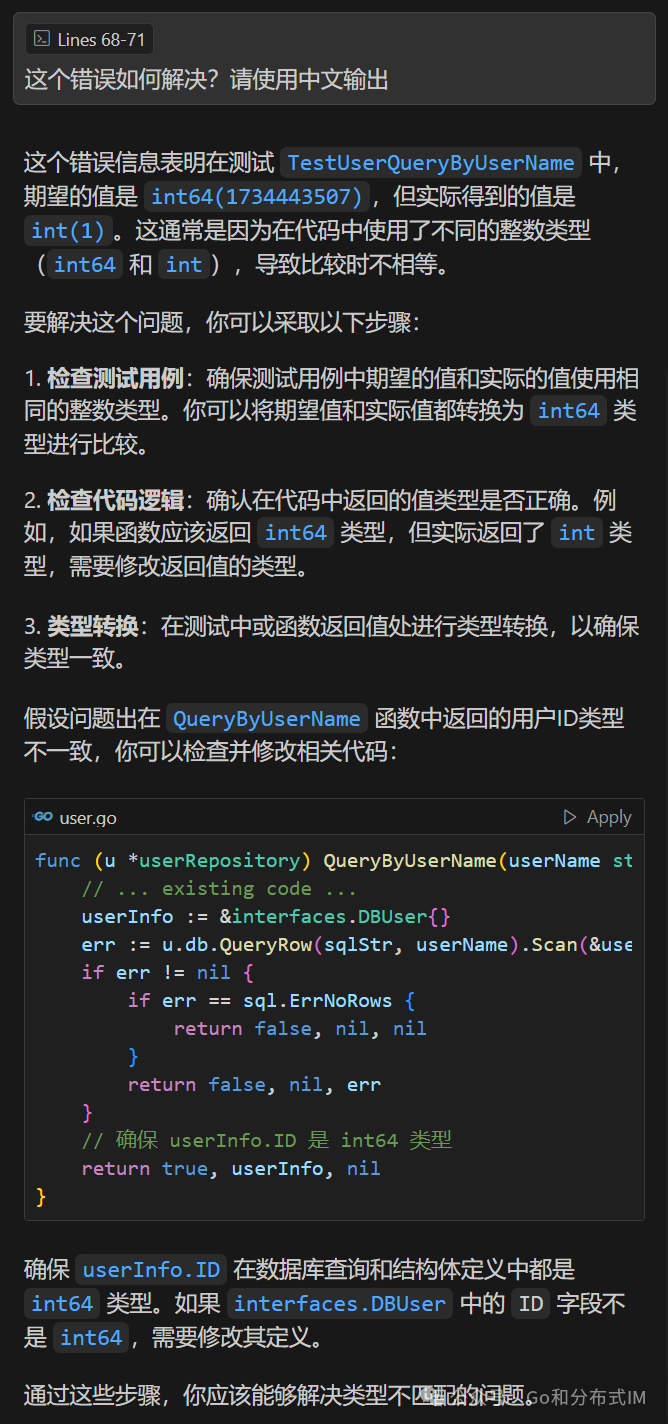
Task: Click the ID inline code chip
Action: pyautogui.click(x=531, y=1303)
